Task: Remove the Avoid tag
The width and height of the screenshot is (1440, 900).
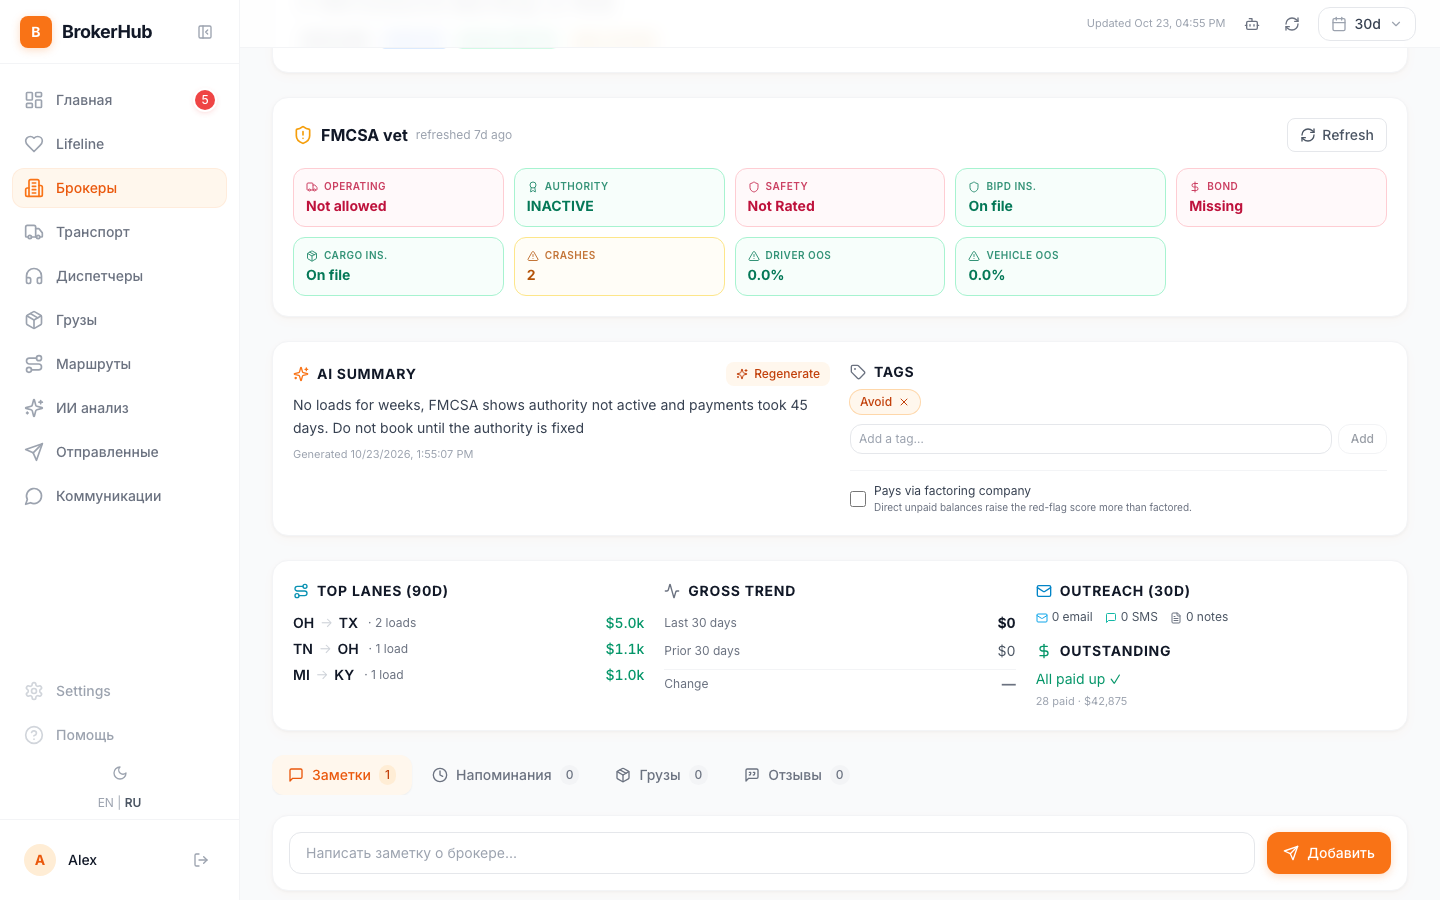Action: [x=904, y=402]
